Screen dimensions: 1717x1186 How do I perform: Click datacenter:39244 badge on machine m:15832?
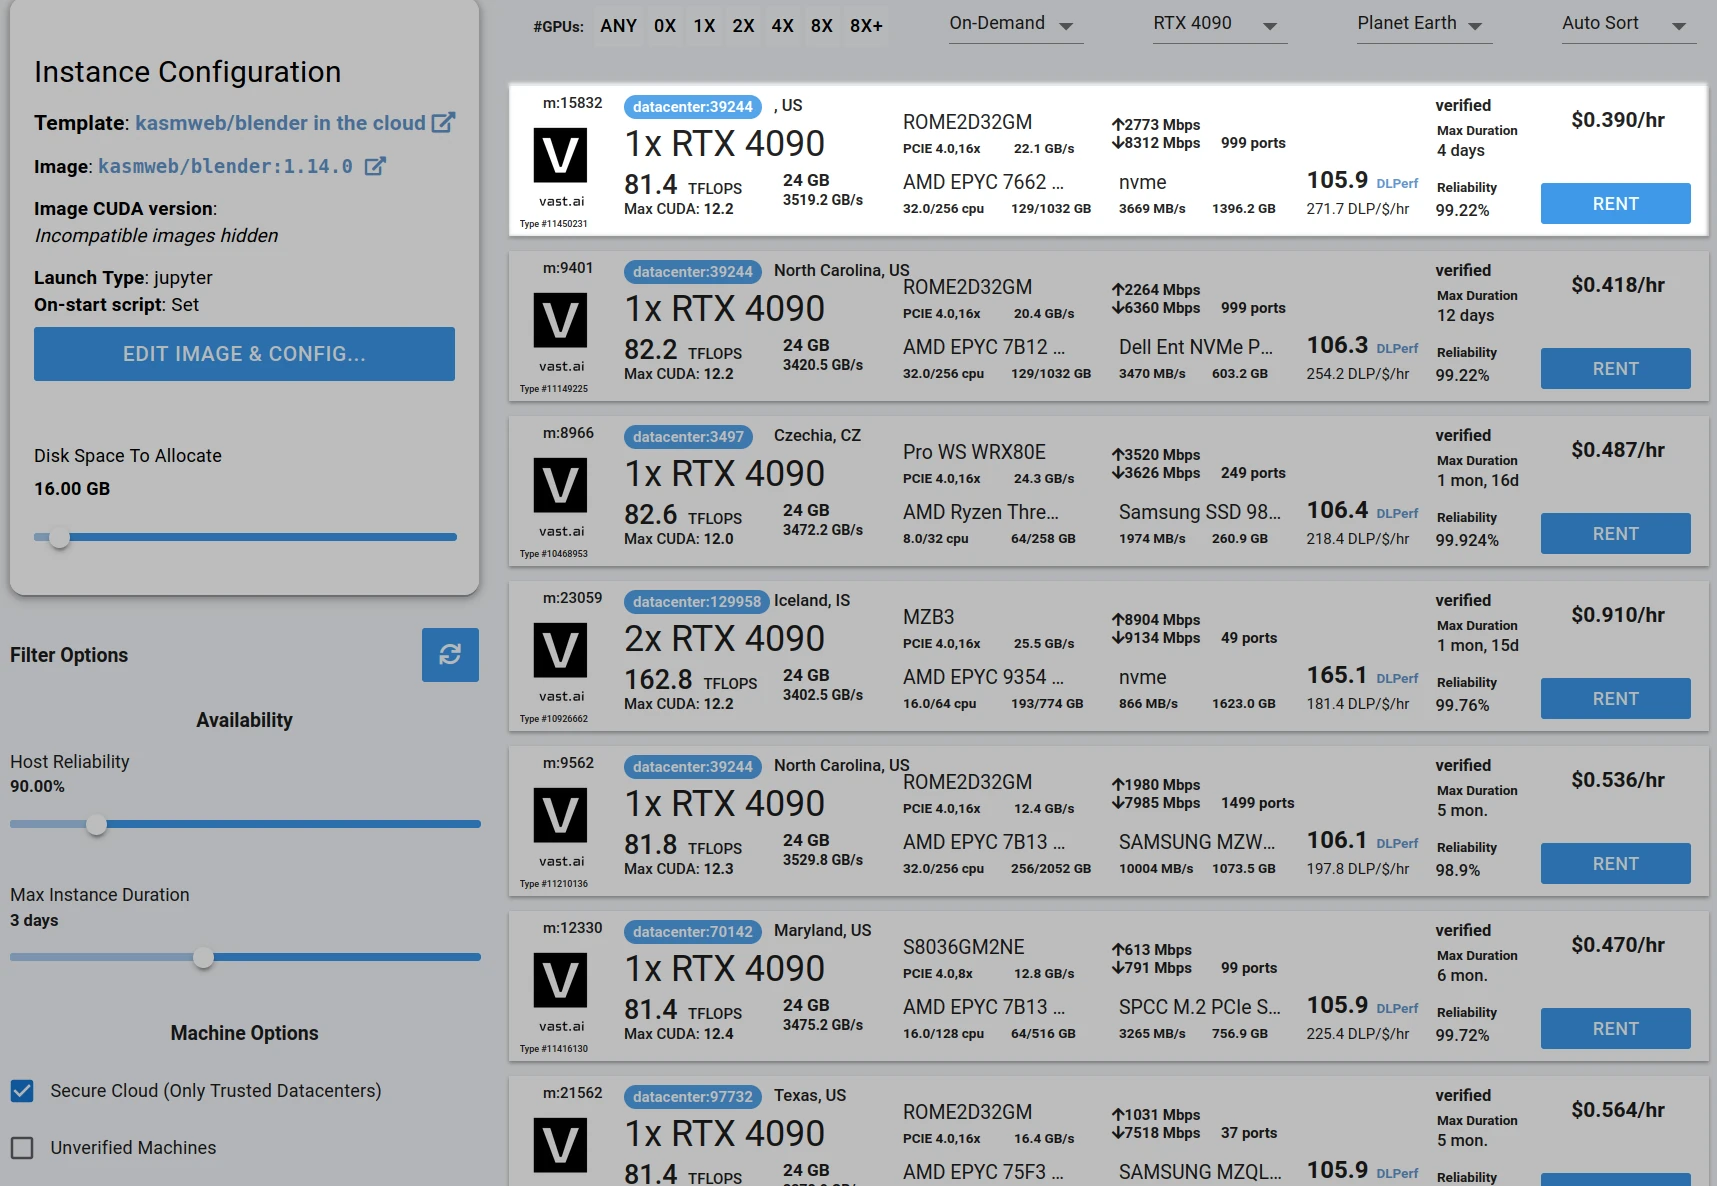(693, 107)
